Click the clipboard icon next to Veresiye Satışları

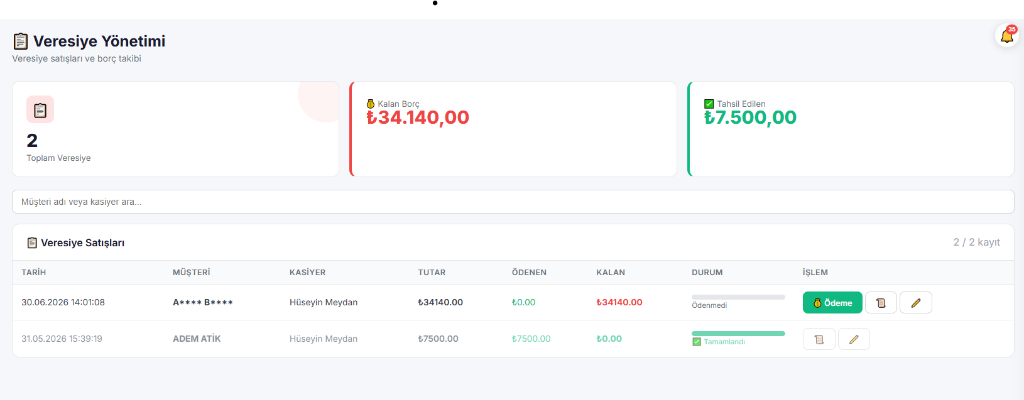pyautogui.click(x=32, y=242)
